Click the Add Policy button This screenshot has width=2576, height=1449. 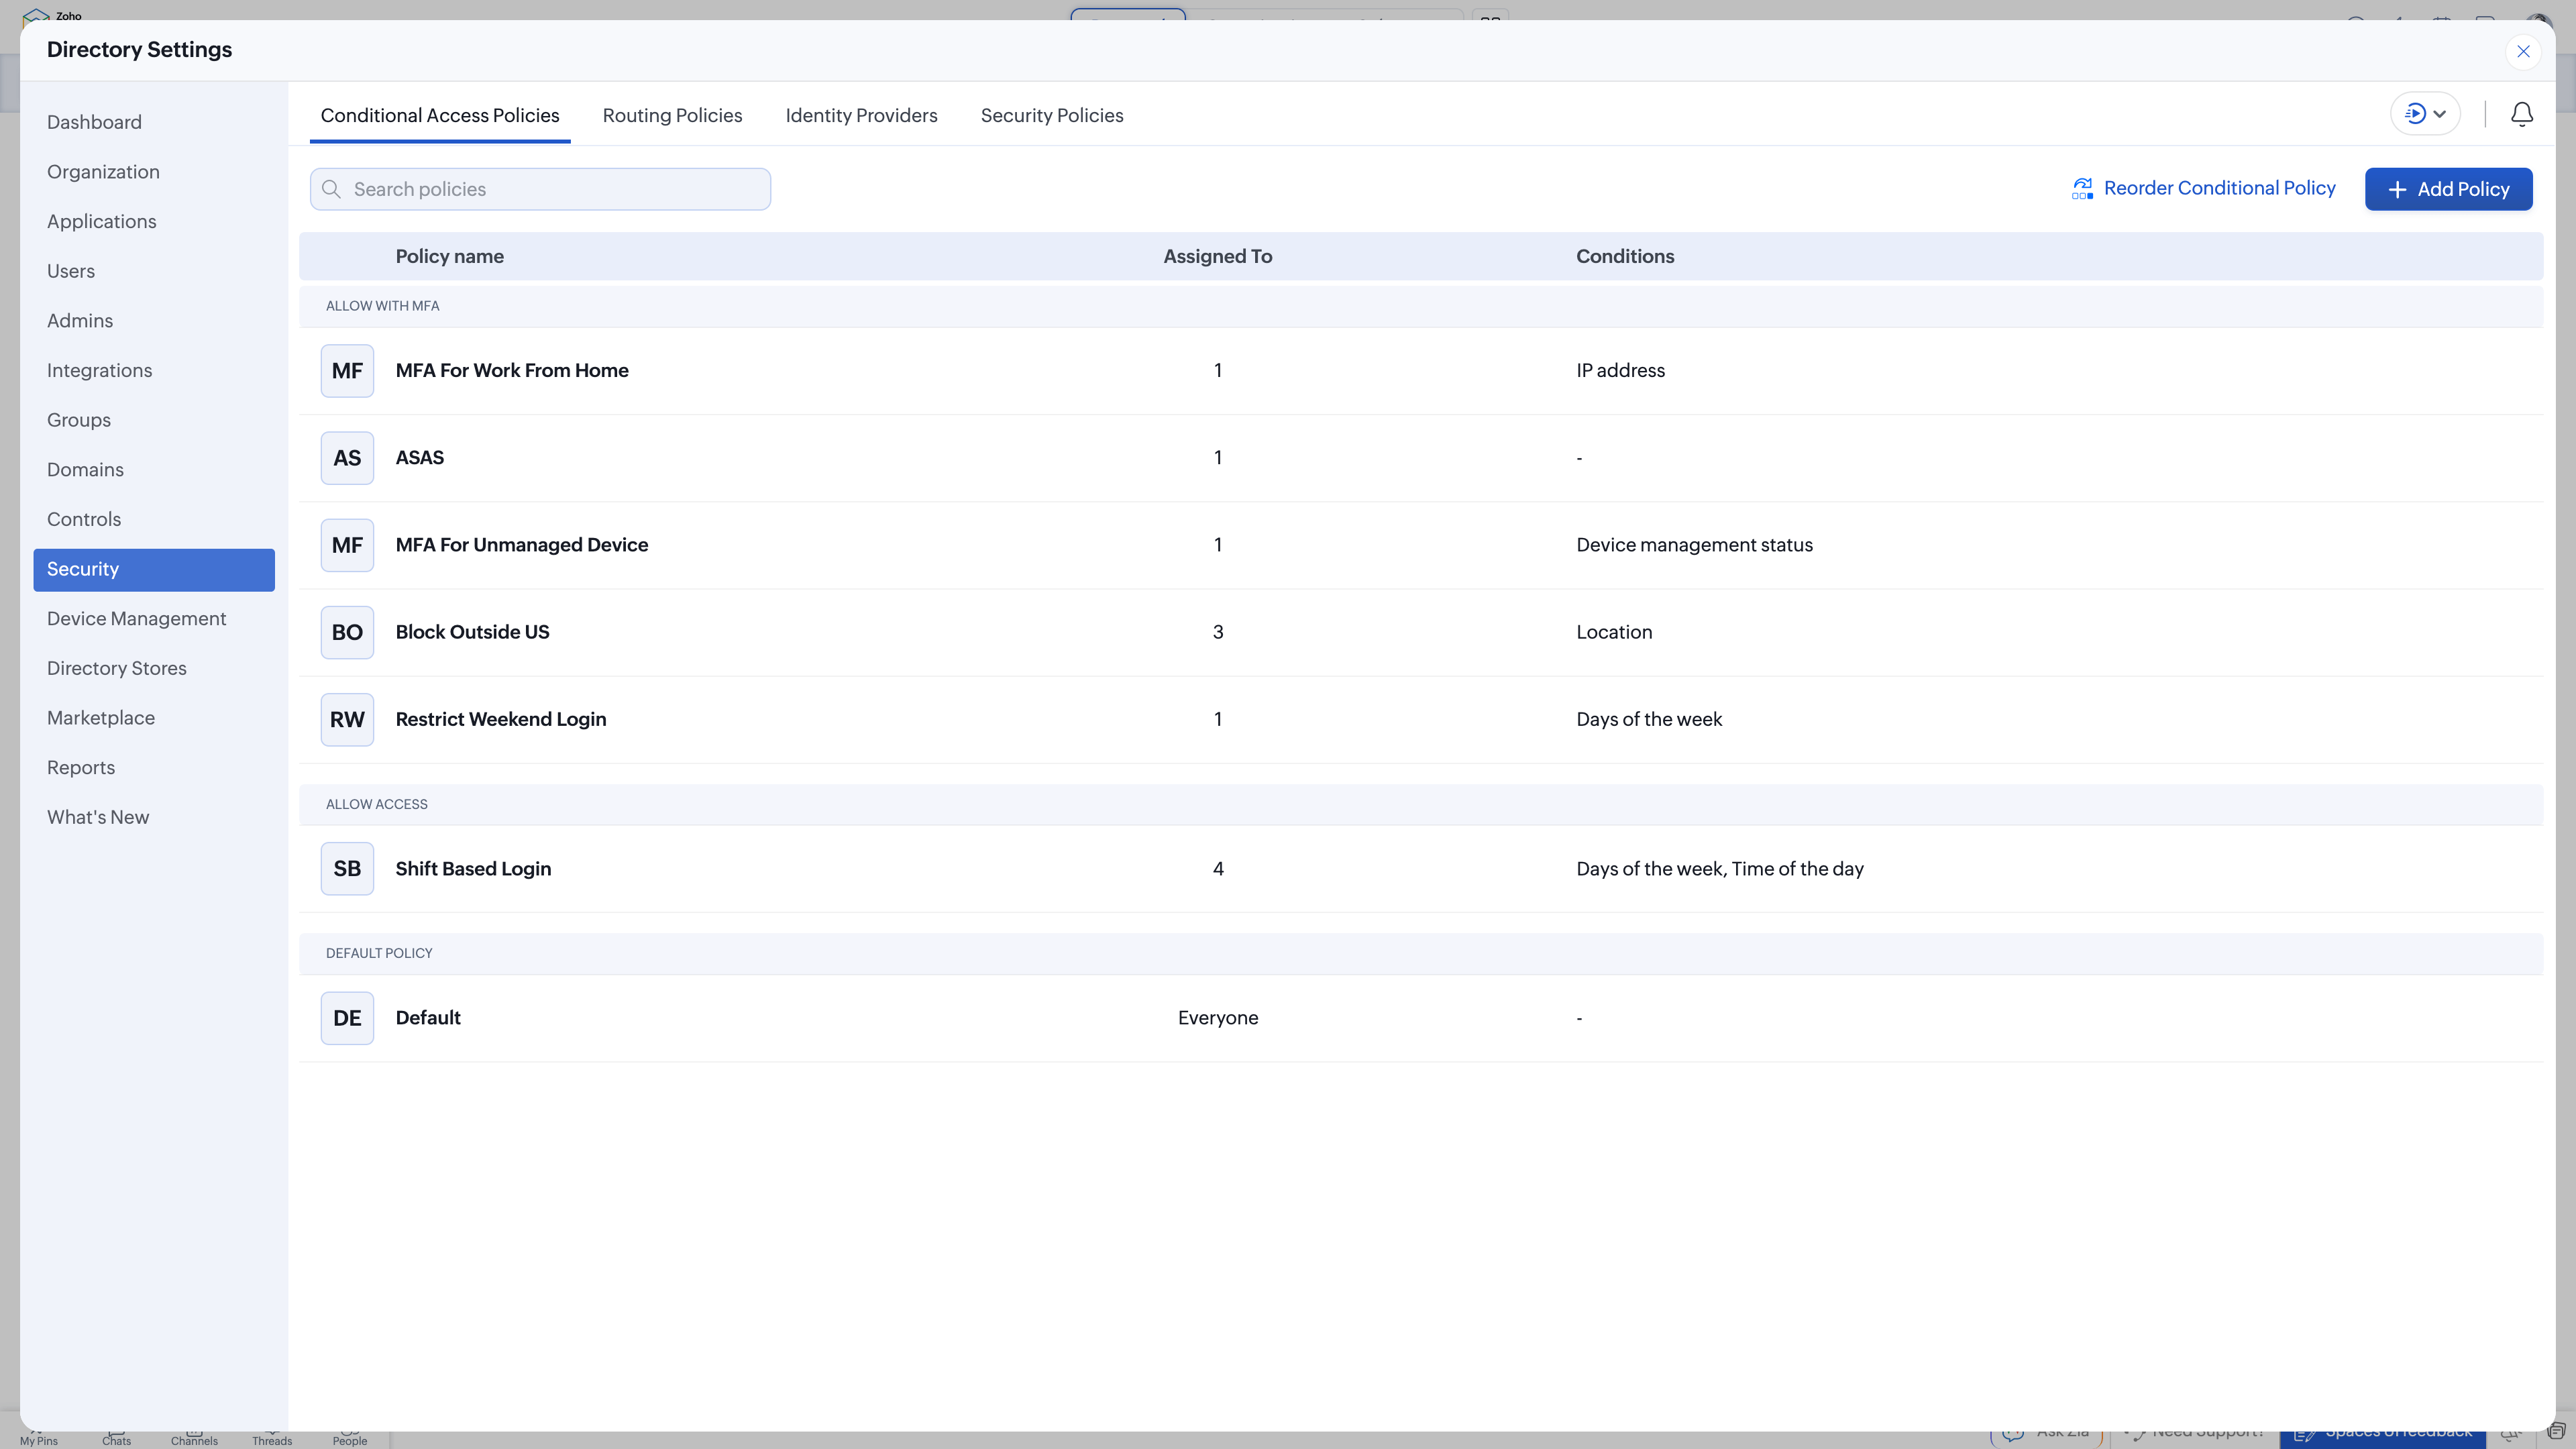click(2449, 188)
